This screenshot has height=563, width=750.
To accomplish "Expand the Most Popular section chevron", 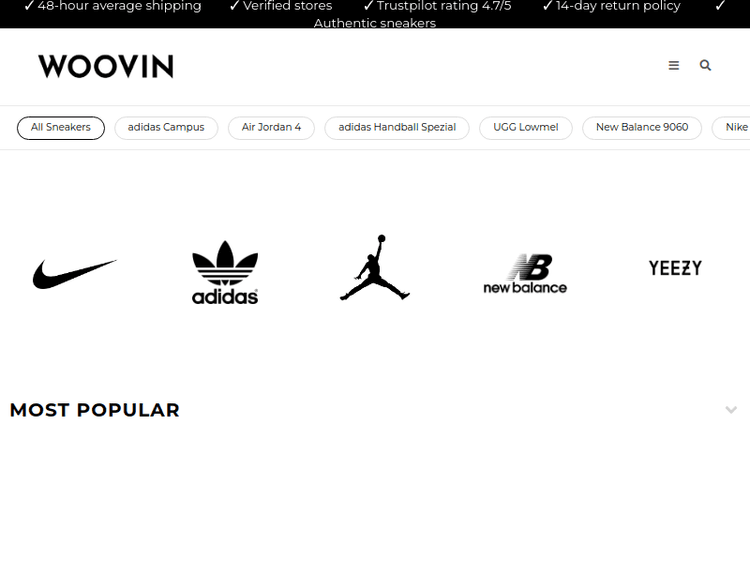I will click(x=731, y=410).
